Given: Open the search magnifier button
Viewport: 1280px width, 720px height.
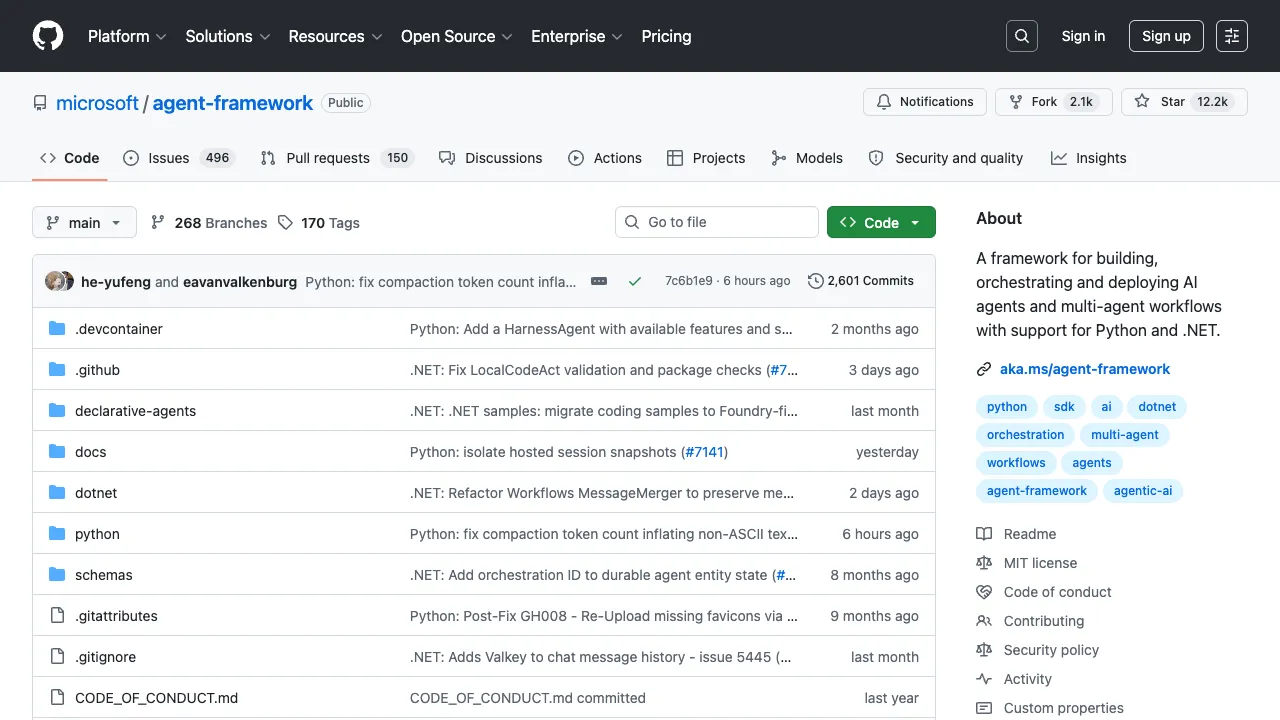Looking at the screenshot, I should pos(1022,36).
